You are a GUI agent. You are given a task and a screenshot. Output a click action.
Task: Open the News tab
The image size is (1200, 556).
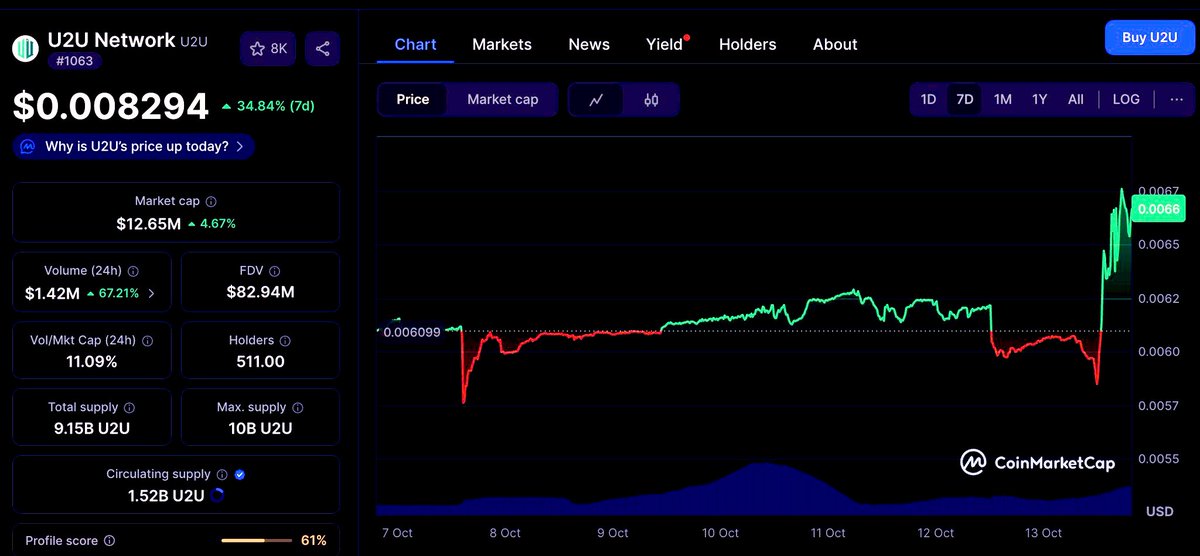(589, 44)
